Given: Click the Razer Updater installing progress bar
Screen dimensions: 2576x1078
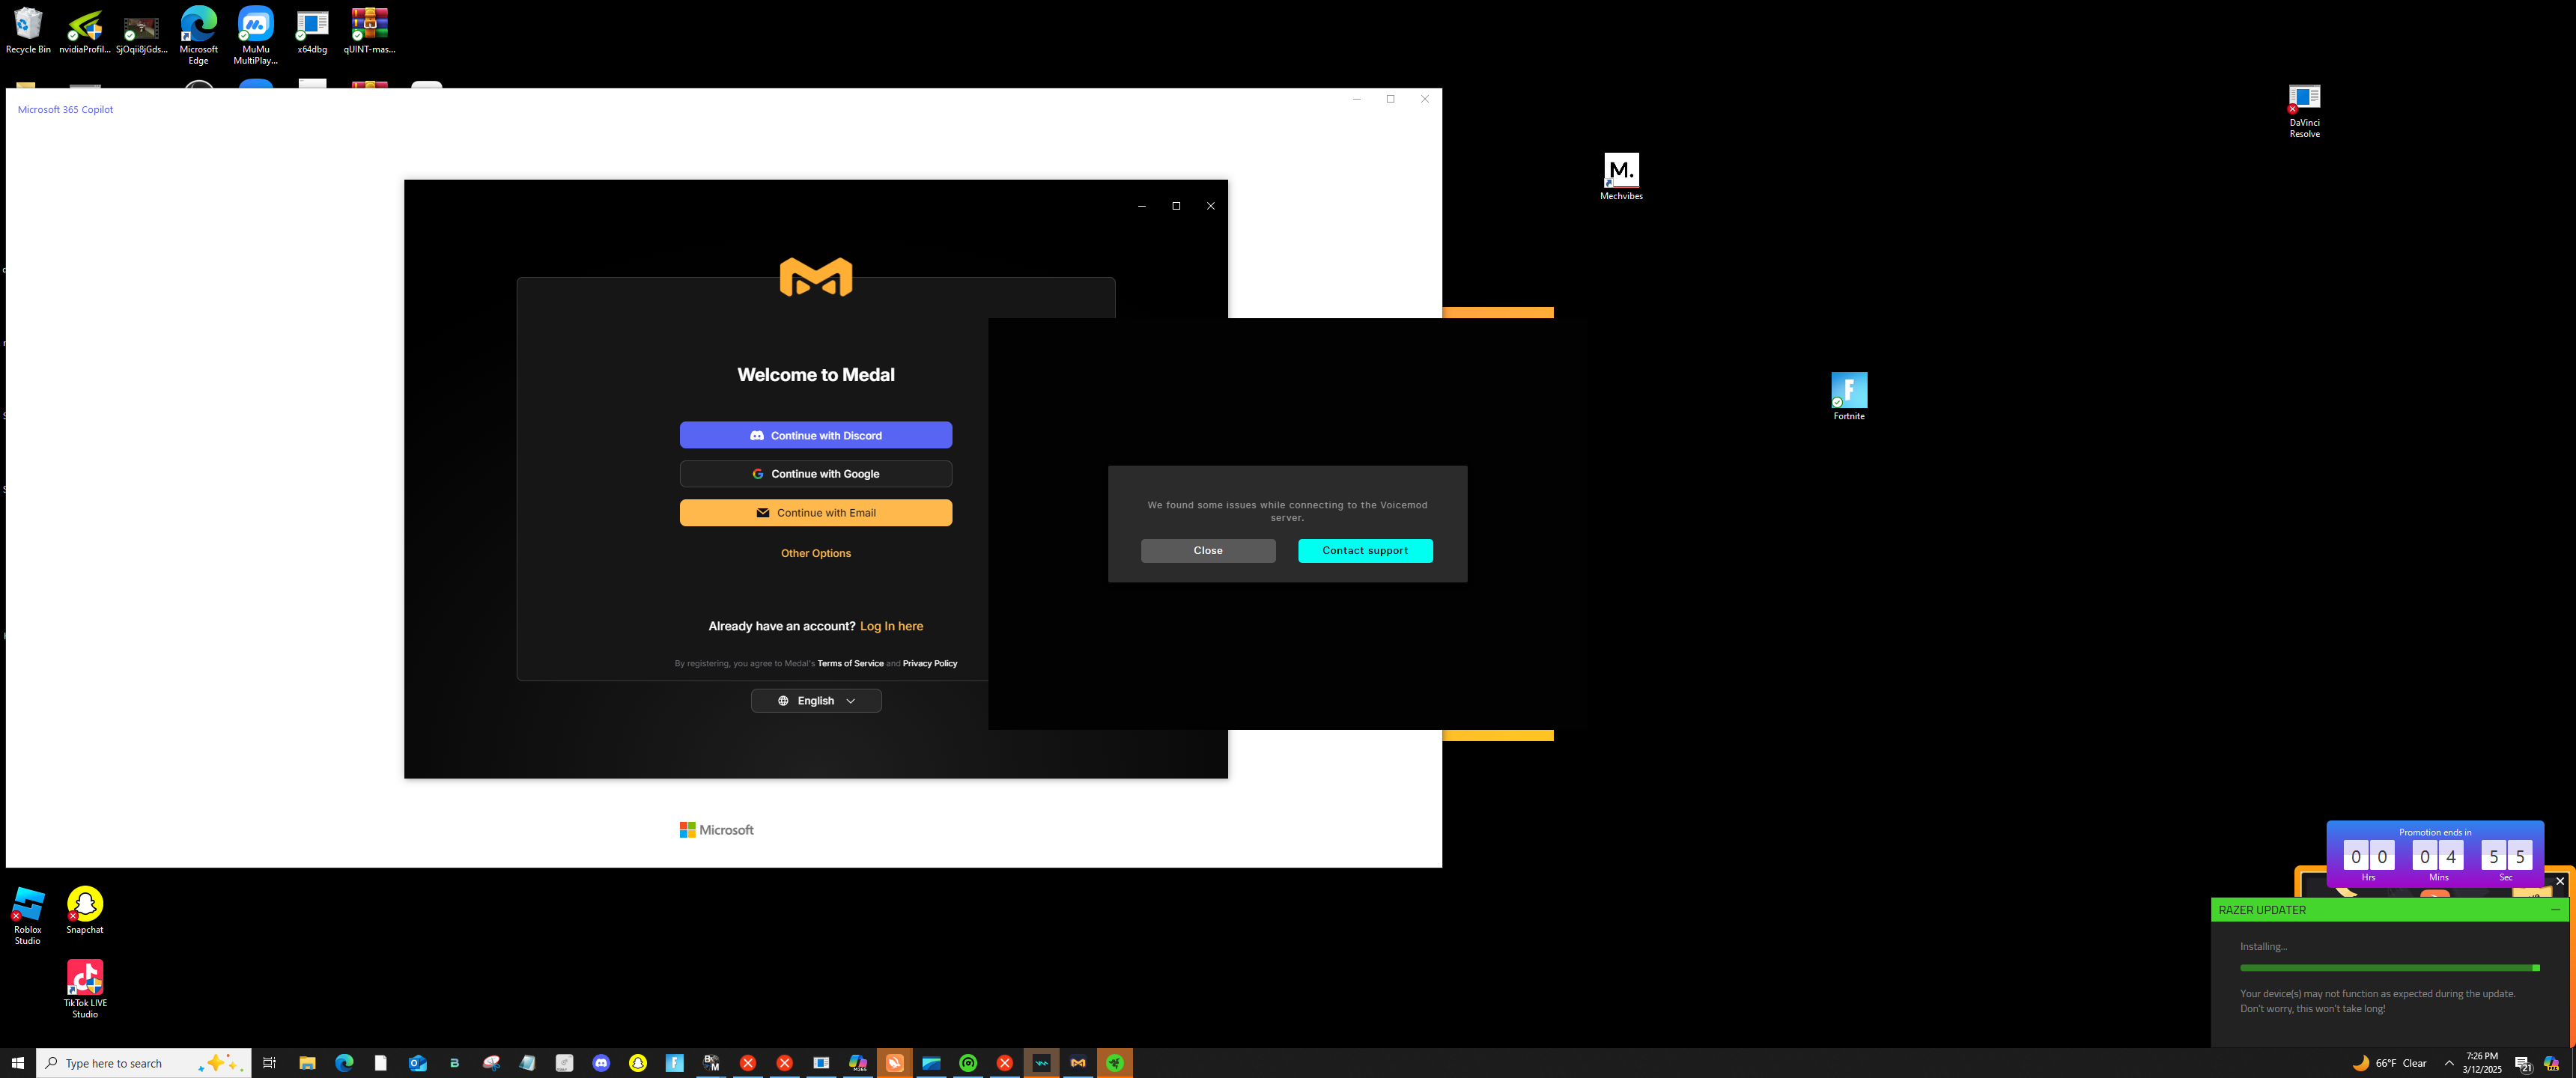Looking at the screenshot, I should (2389, 968).
